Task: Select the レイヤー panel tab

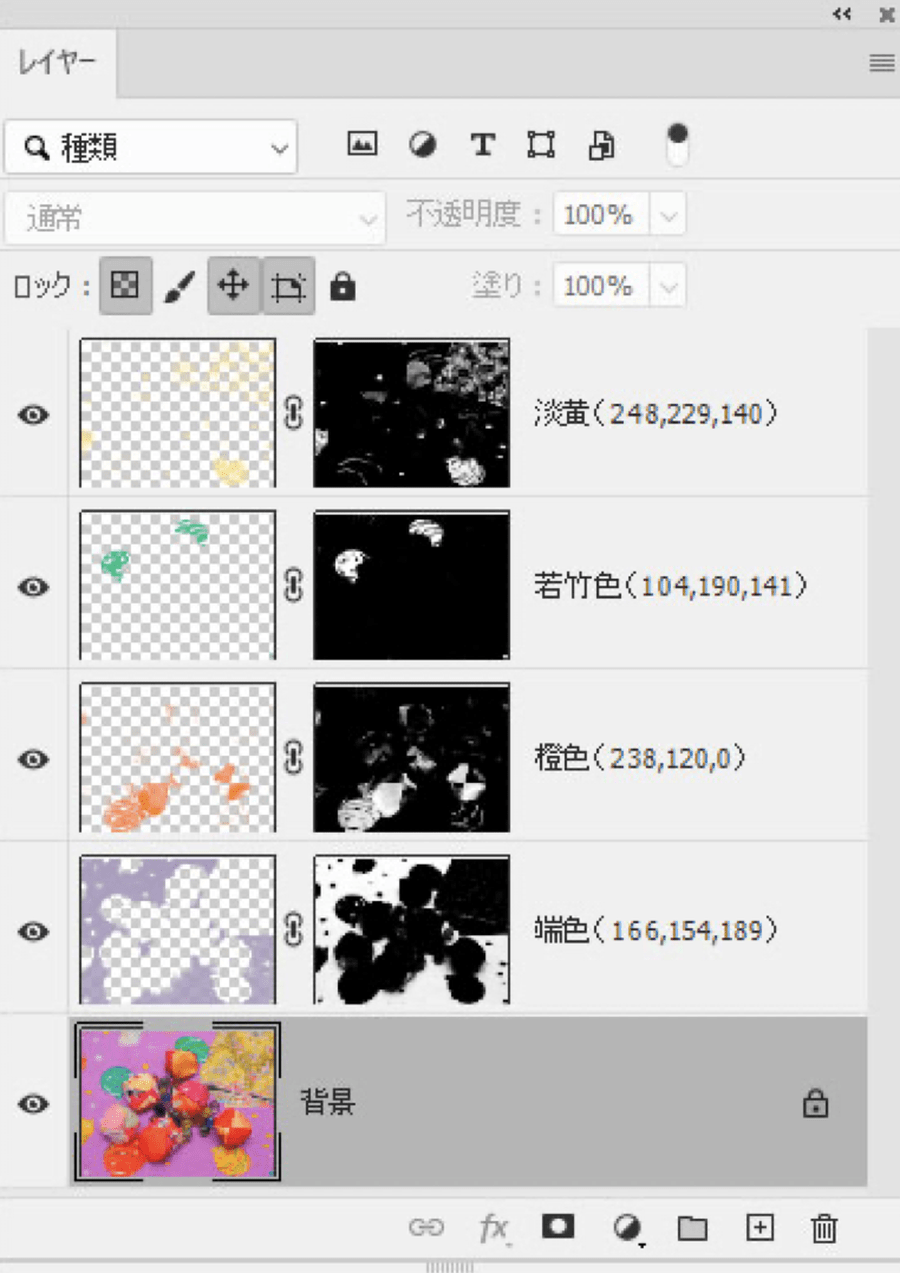Action: point(57,64)
